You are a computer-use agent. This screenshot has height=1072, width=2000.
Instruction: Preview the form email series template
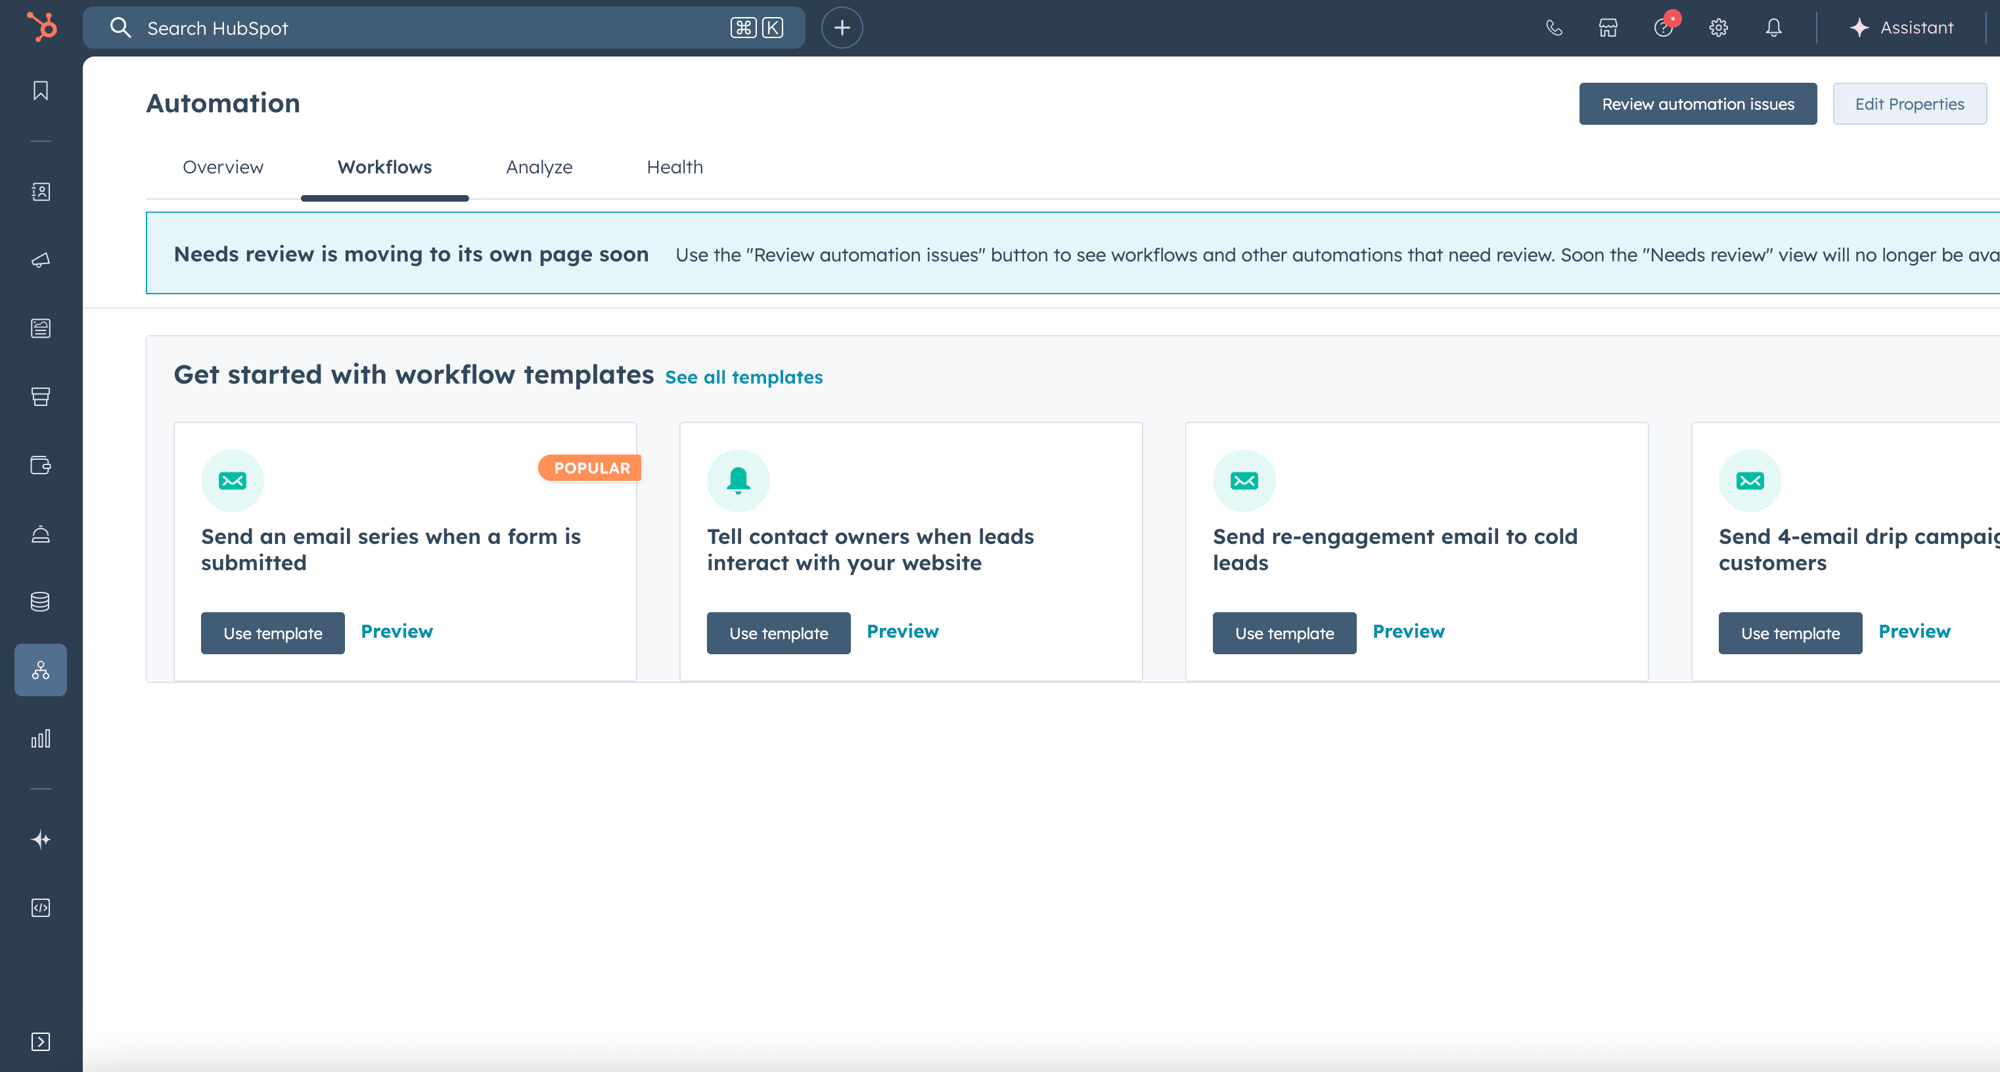(x=397, y=631)
